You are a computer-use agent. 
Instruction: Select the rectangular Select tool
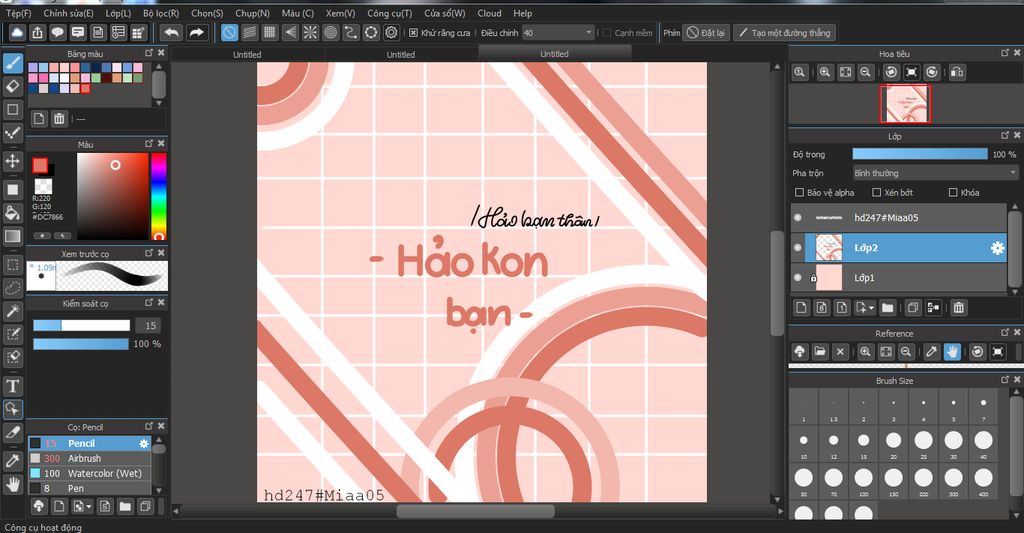tap(12, 265)
